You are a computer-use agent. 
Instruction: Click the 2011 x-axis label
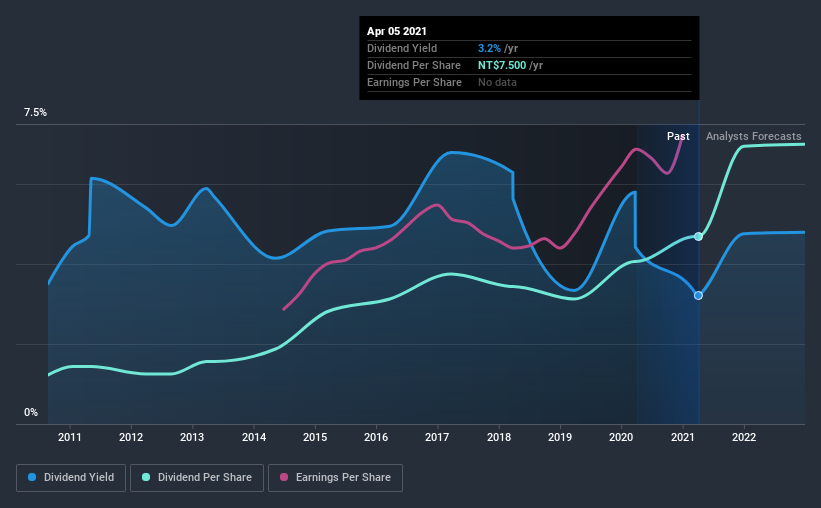(70, 437)
